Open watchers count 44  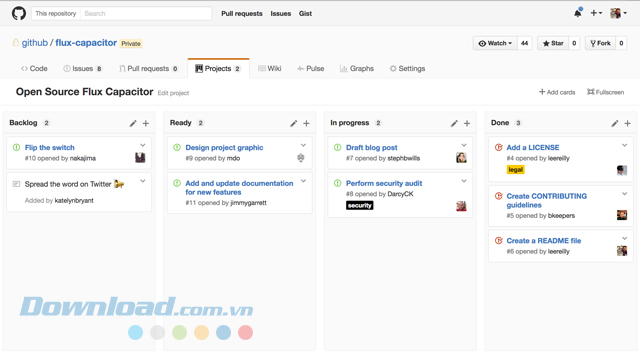click(524, 43)
